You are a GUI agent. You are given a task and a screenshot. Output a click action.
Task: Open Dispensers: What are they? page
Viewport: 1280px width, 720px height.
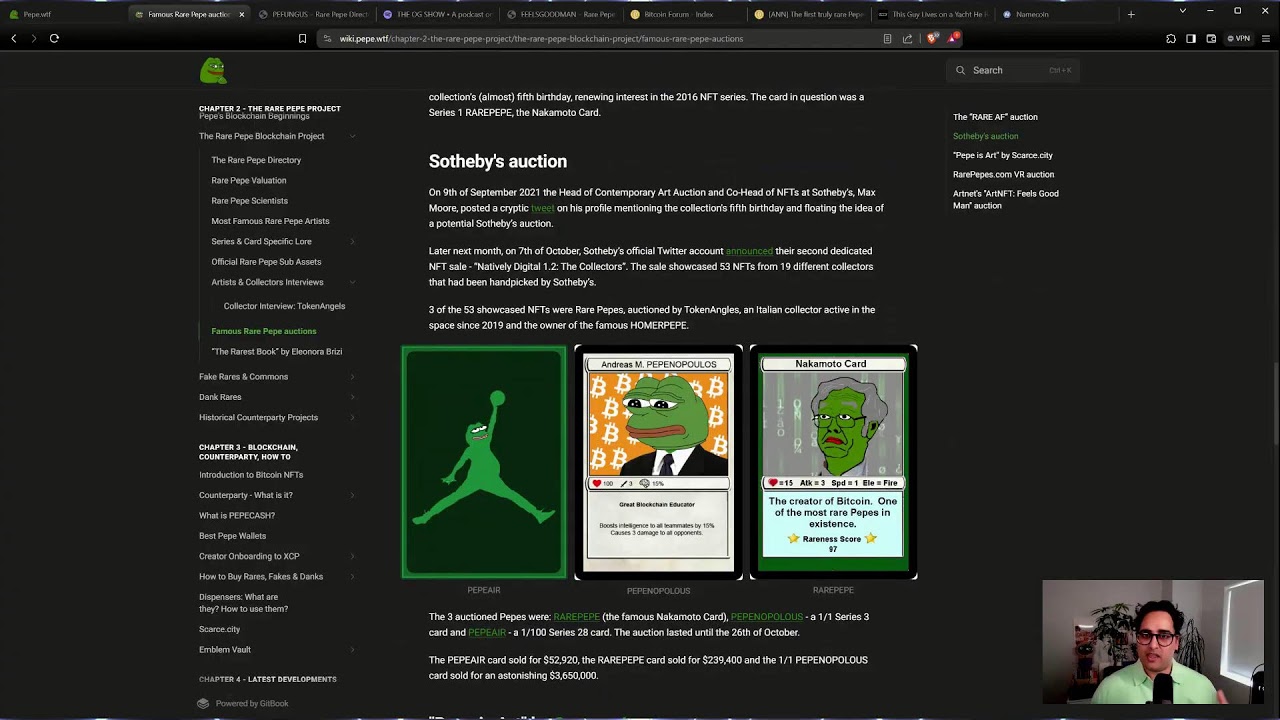[243, 603]
